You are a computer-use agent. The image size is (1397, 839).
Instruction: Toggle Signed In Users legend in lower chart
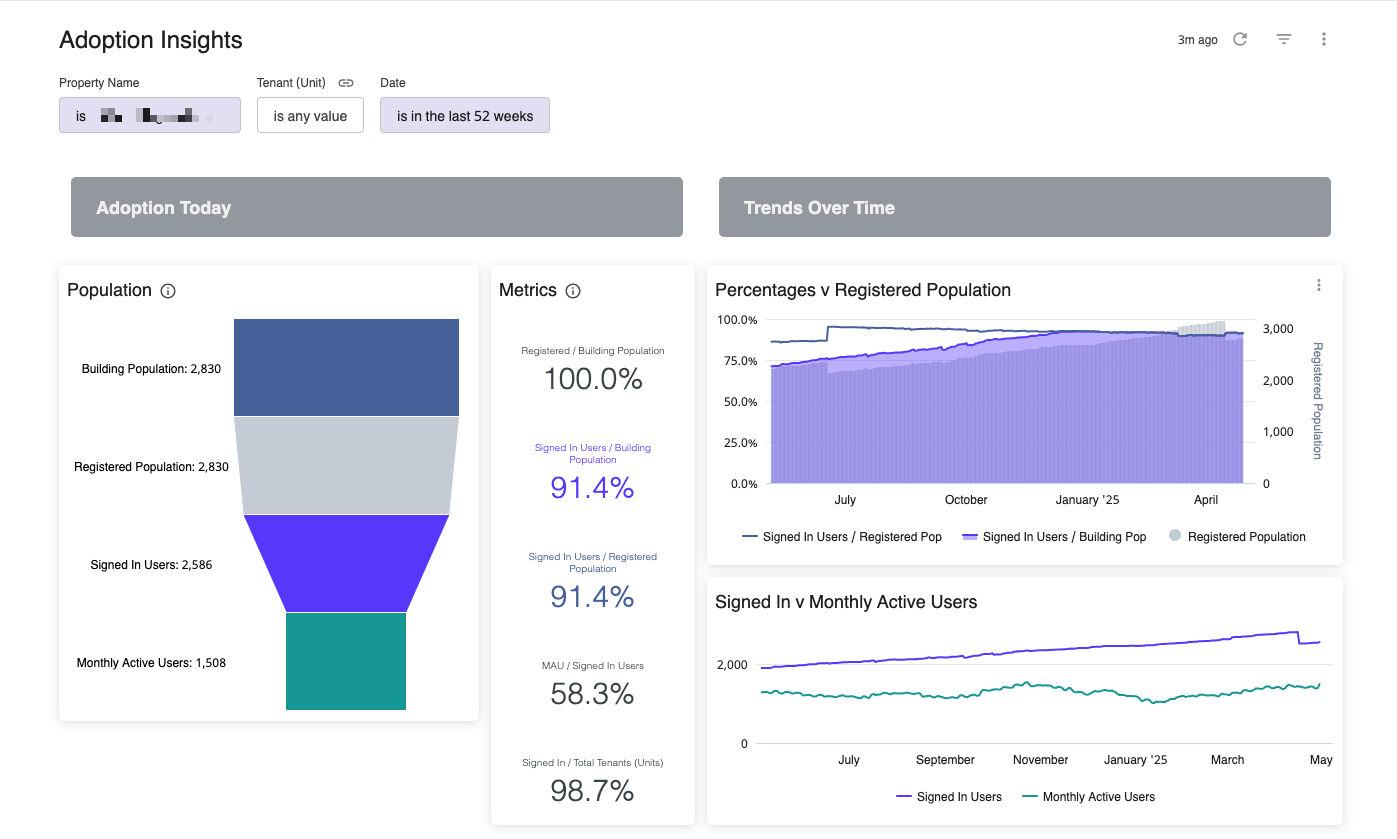coord(949,797)
